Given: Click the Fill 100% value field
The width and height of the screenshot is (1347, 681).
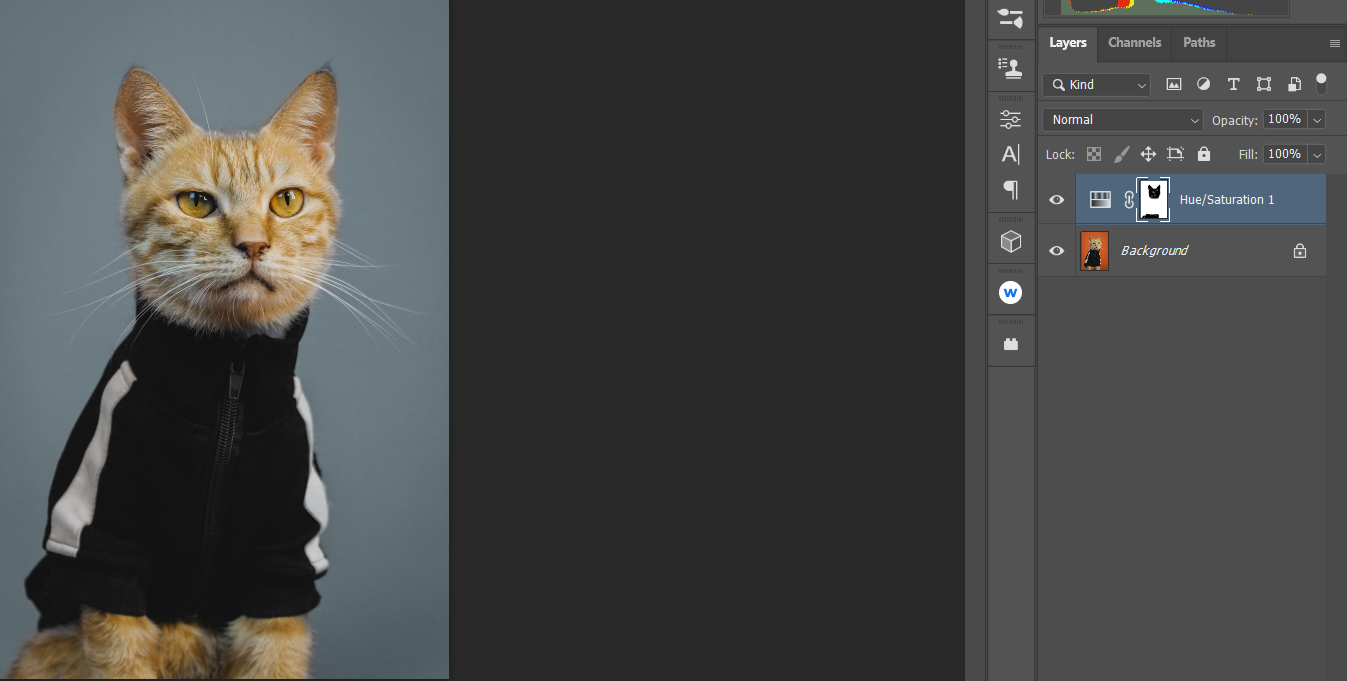Looking at the screenshot, I should point(1285,154).
